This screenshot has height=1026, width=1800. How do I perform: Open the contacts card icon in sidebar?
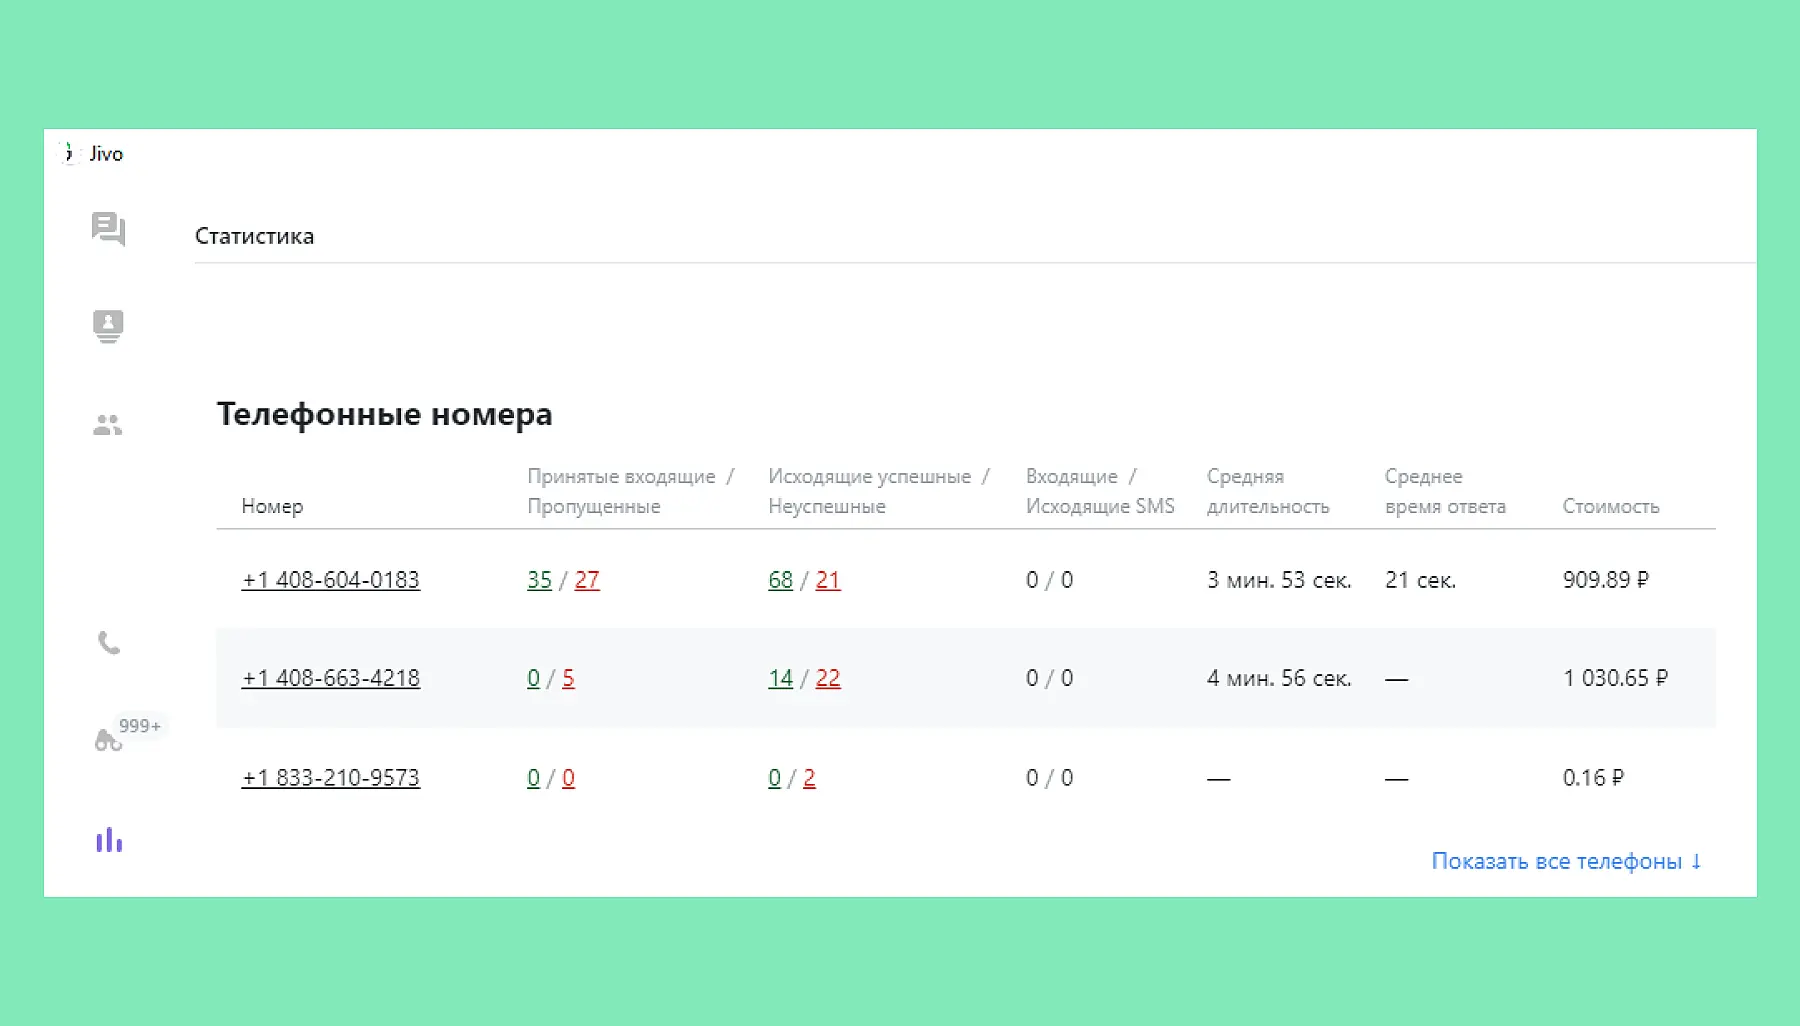tap(108, 326)
